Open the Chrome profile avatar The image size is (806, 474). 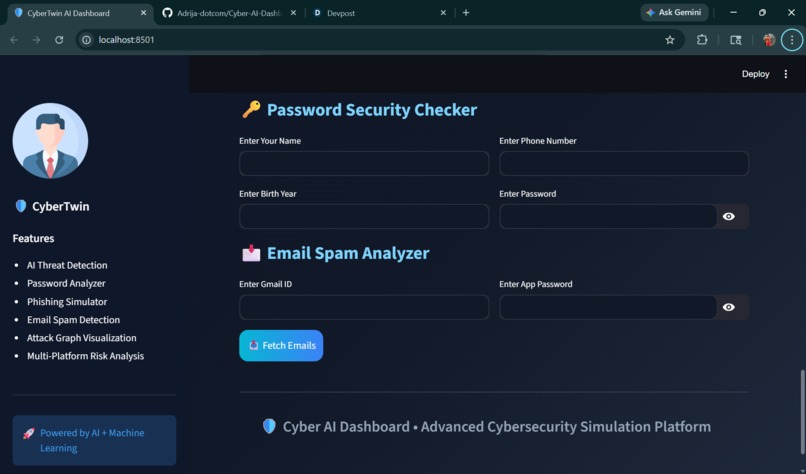click(769, 40)
